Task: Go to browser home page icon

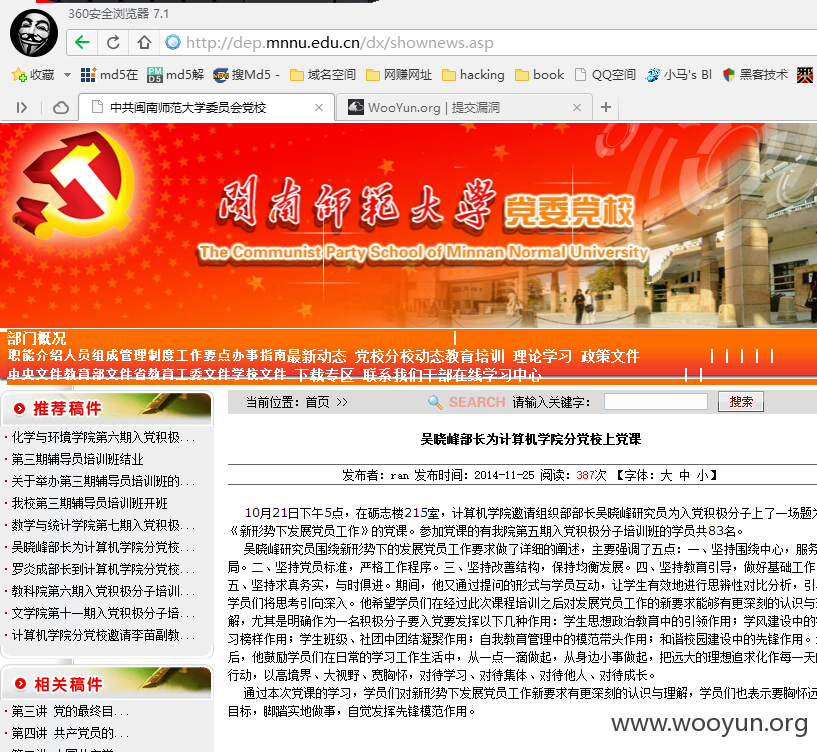Action: pyautogui.click(x=144, y=42)
